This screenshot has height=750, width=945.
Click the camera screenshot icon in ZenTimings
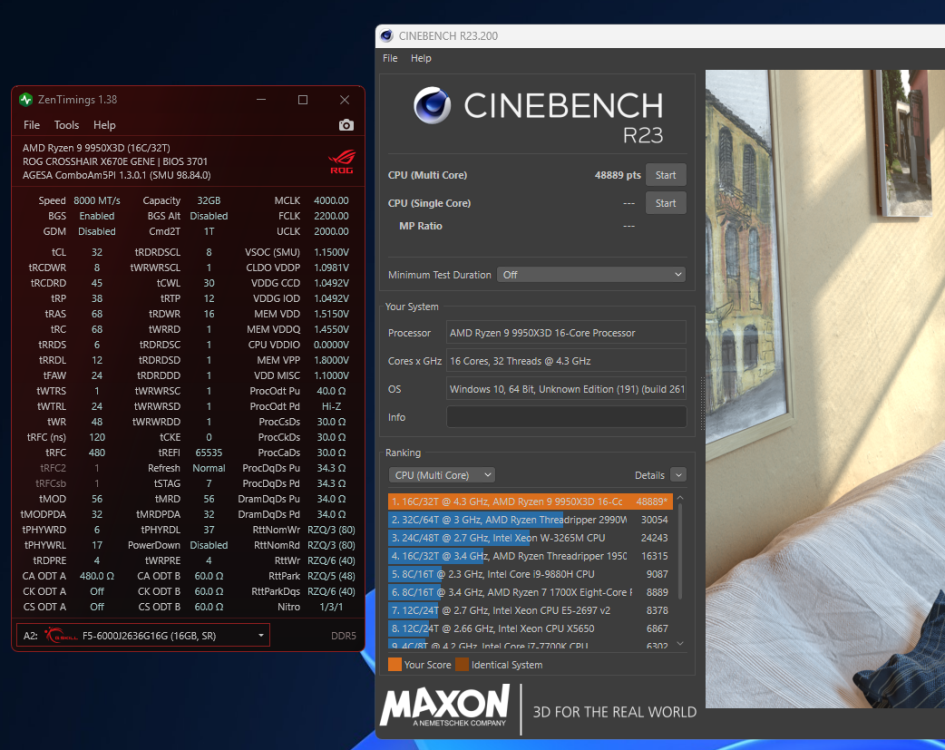tap(346, 125)
